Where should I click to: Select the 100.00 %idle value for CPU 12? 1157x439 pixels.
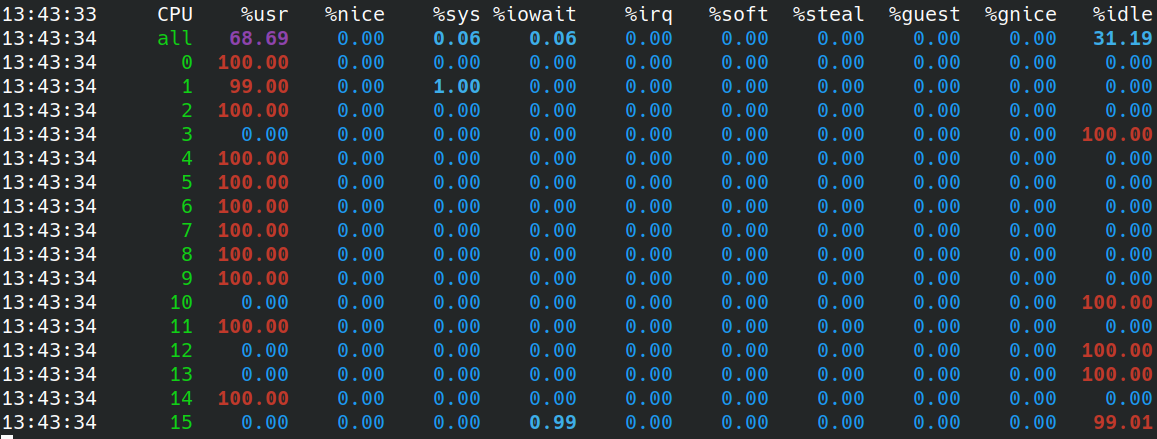tap(1116, 350)
